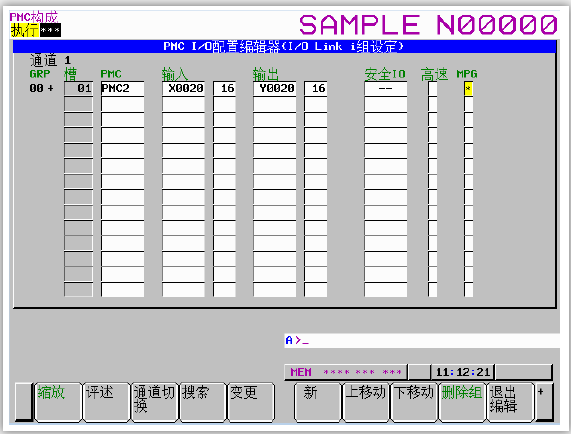Image resolution: width=571 pixels, height=434 pixels.
Task: Select the PMC2 cell in group 00
Action: [122, 88]
